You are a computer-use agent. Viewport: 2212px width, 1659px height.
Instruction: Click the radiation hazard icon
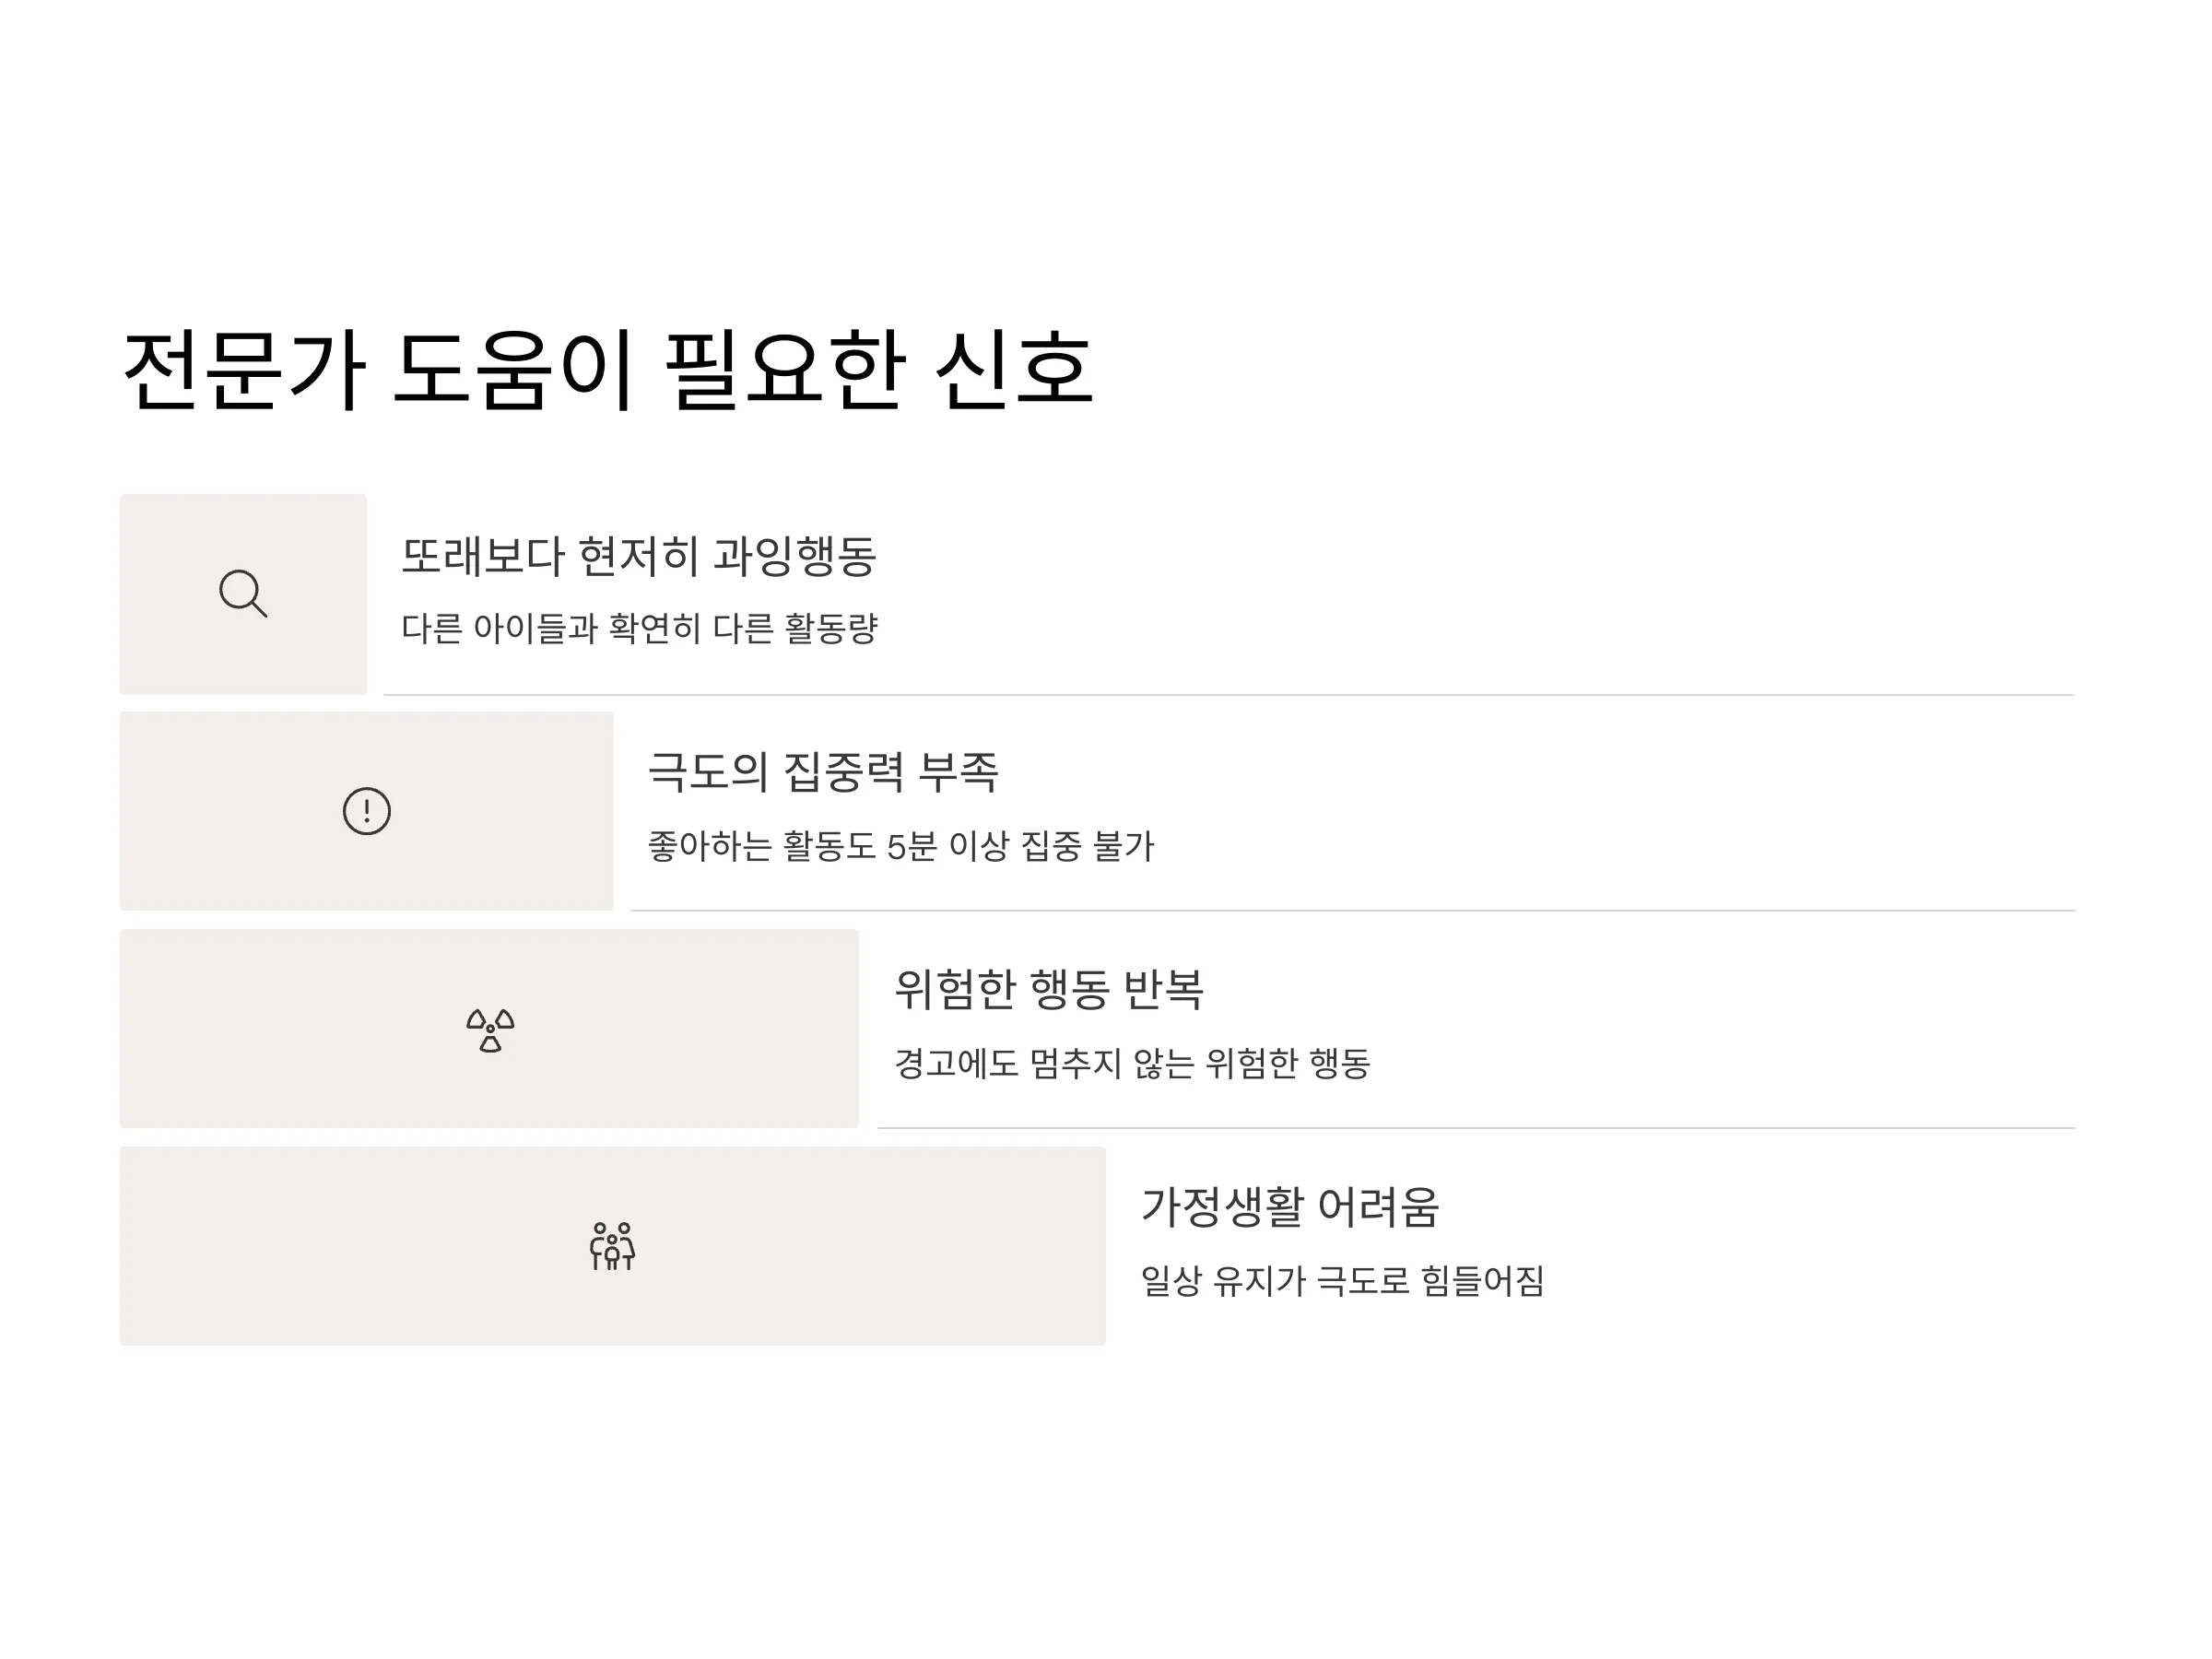click(x=490, y=1029)
